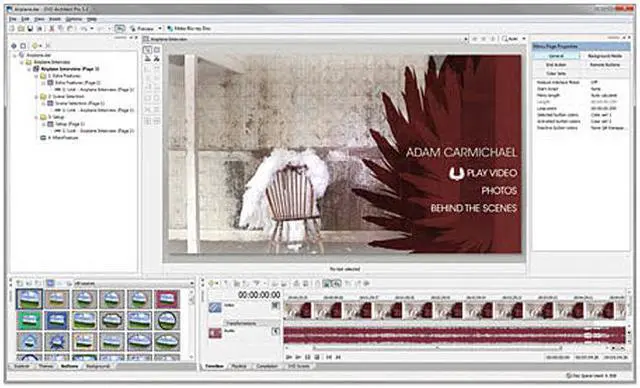
Task: Open the View menu
Action: [x=39, y=19]
